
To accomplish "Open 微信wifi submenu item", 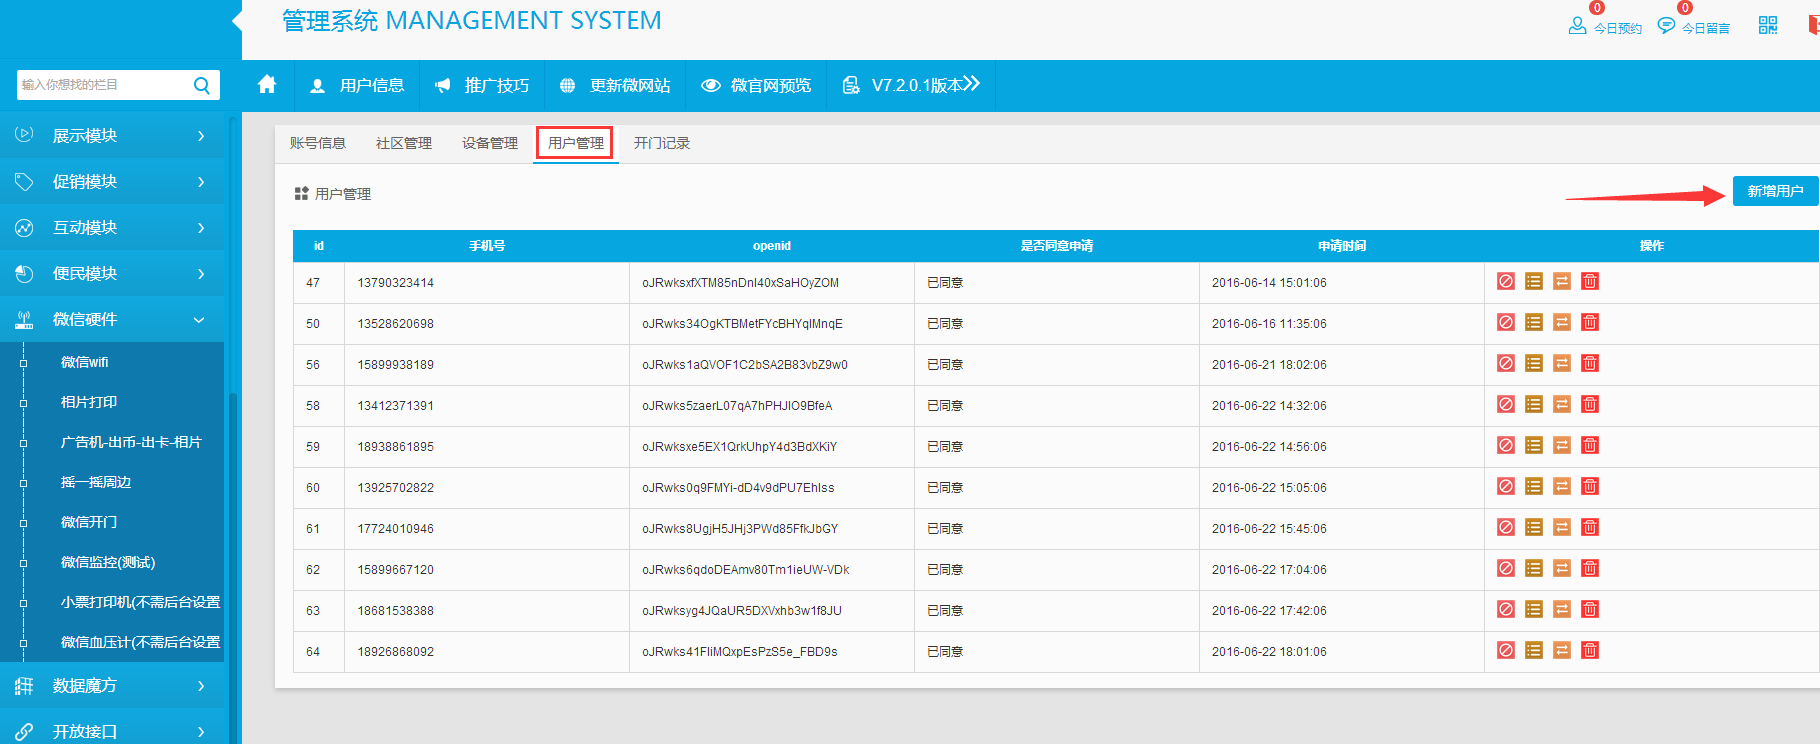I will (x=84, y=362).
